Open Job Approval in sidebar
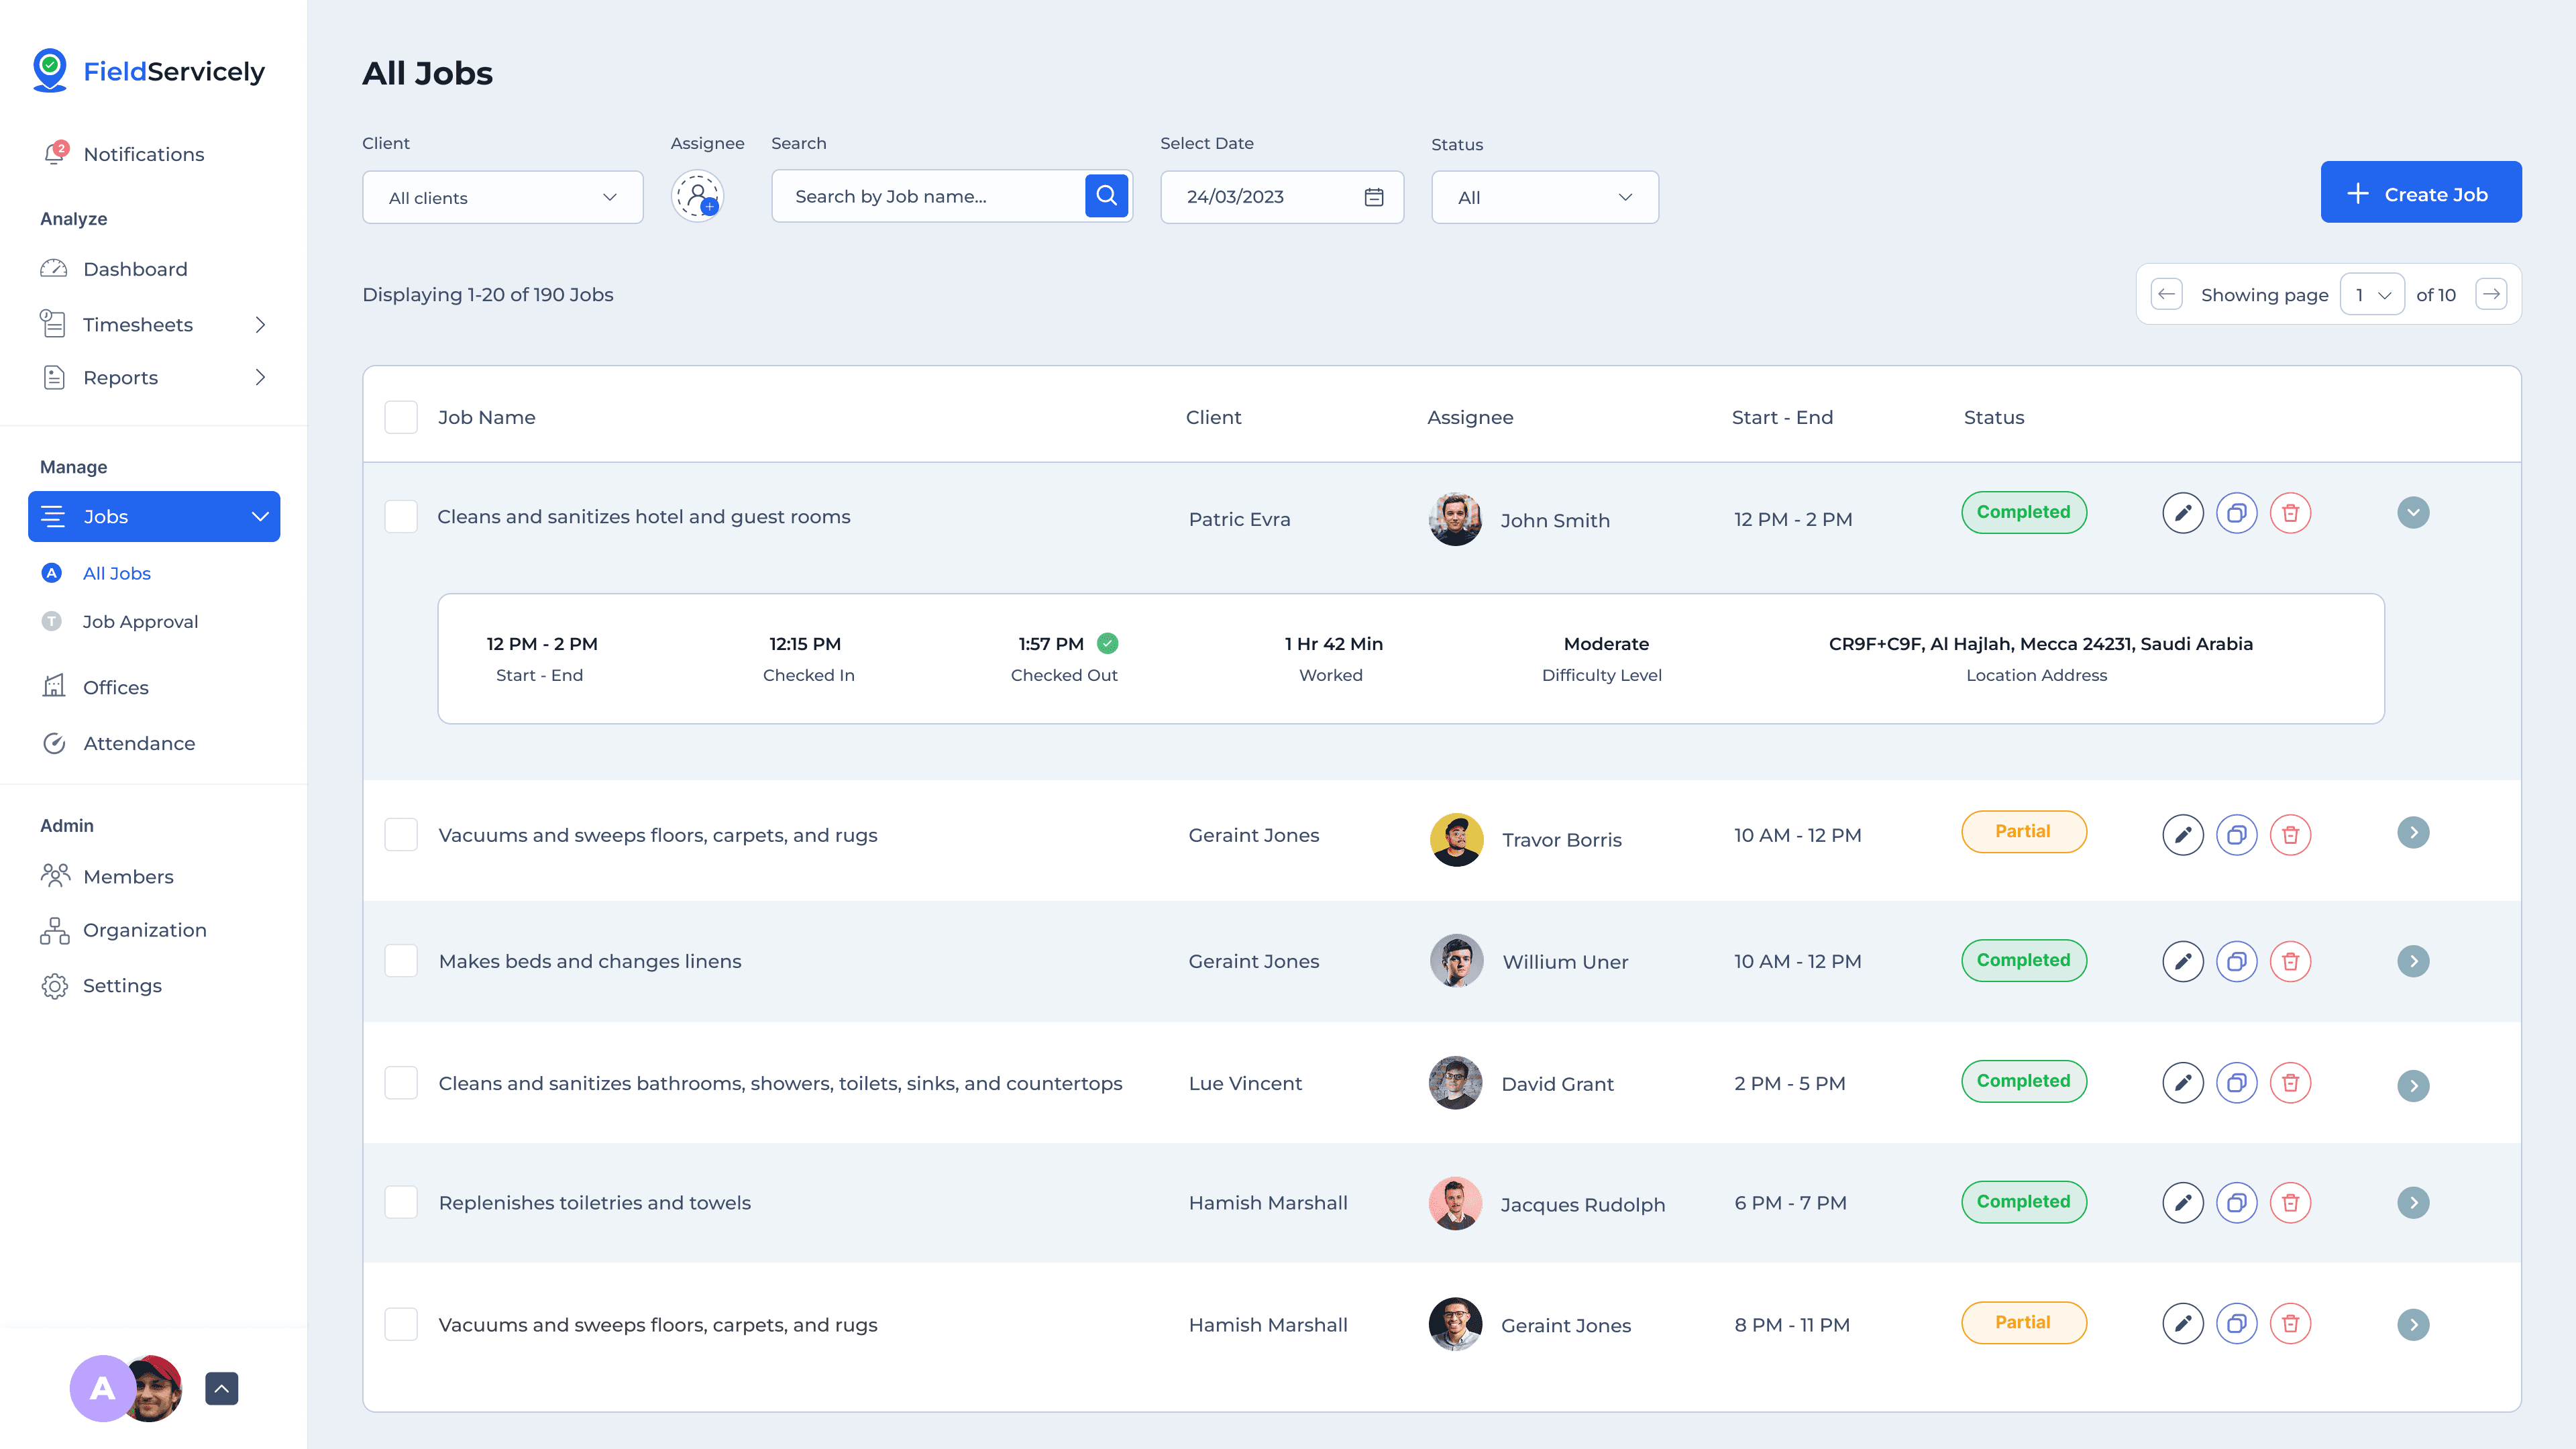 pos(140,621)
